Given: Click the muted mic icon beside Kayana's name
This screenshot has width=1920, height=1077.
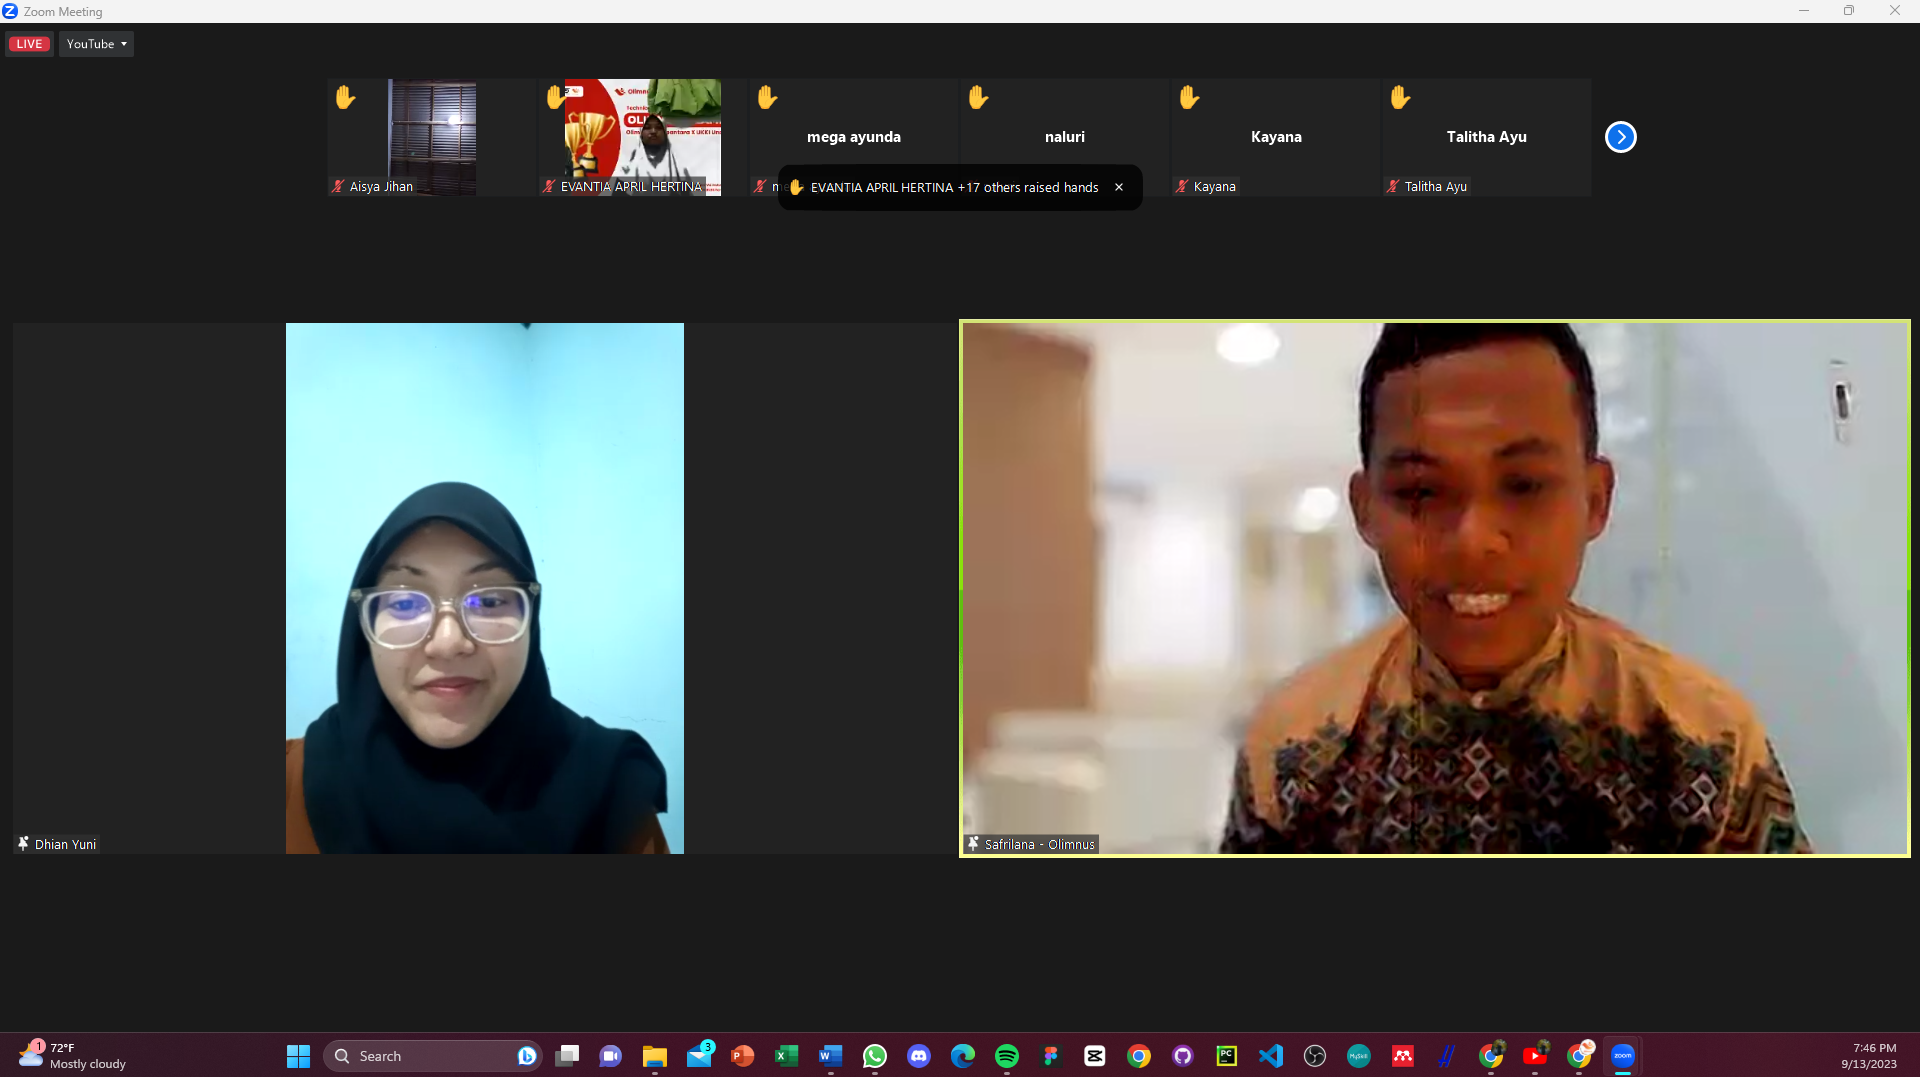Looking at the screenshot, I should click(1182, 186).
